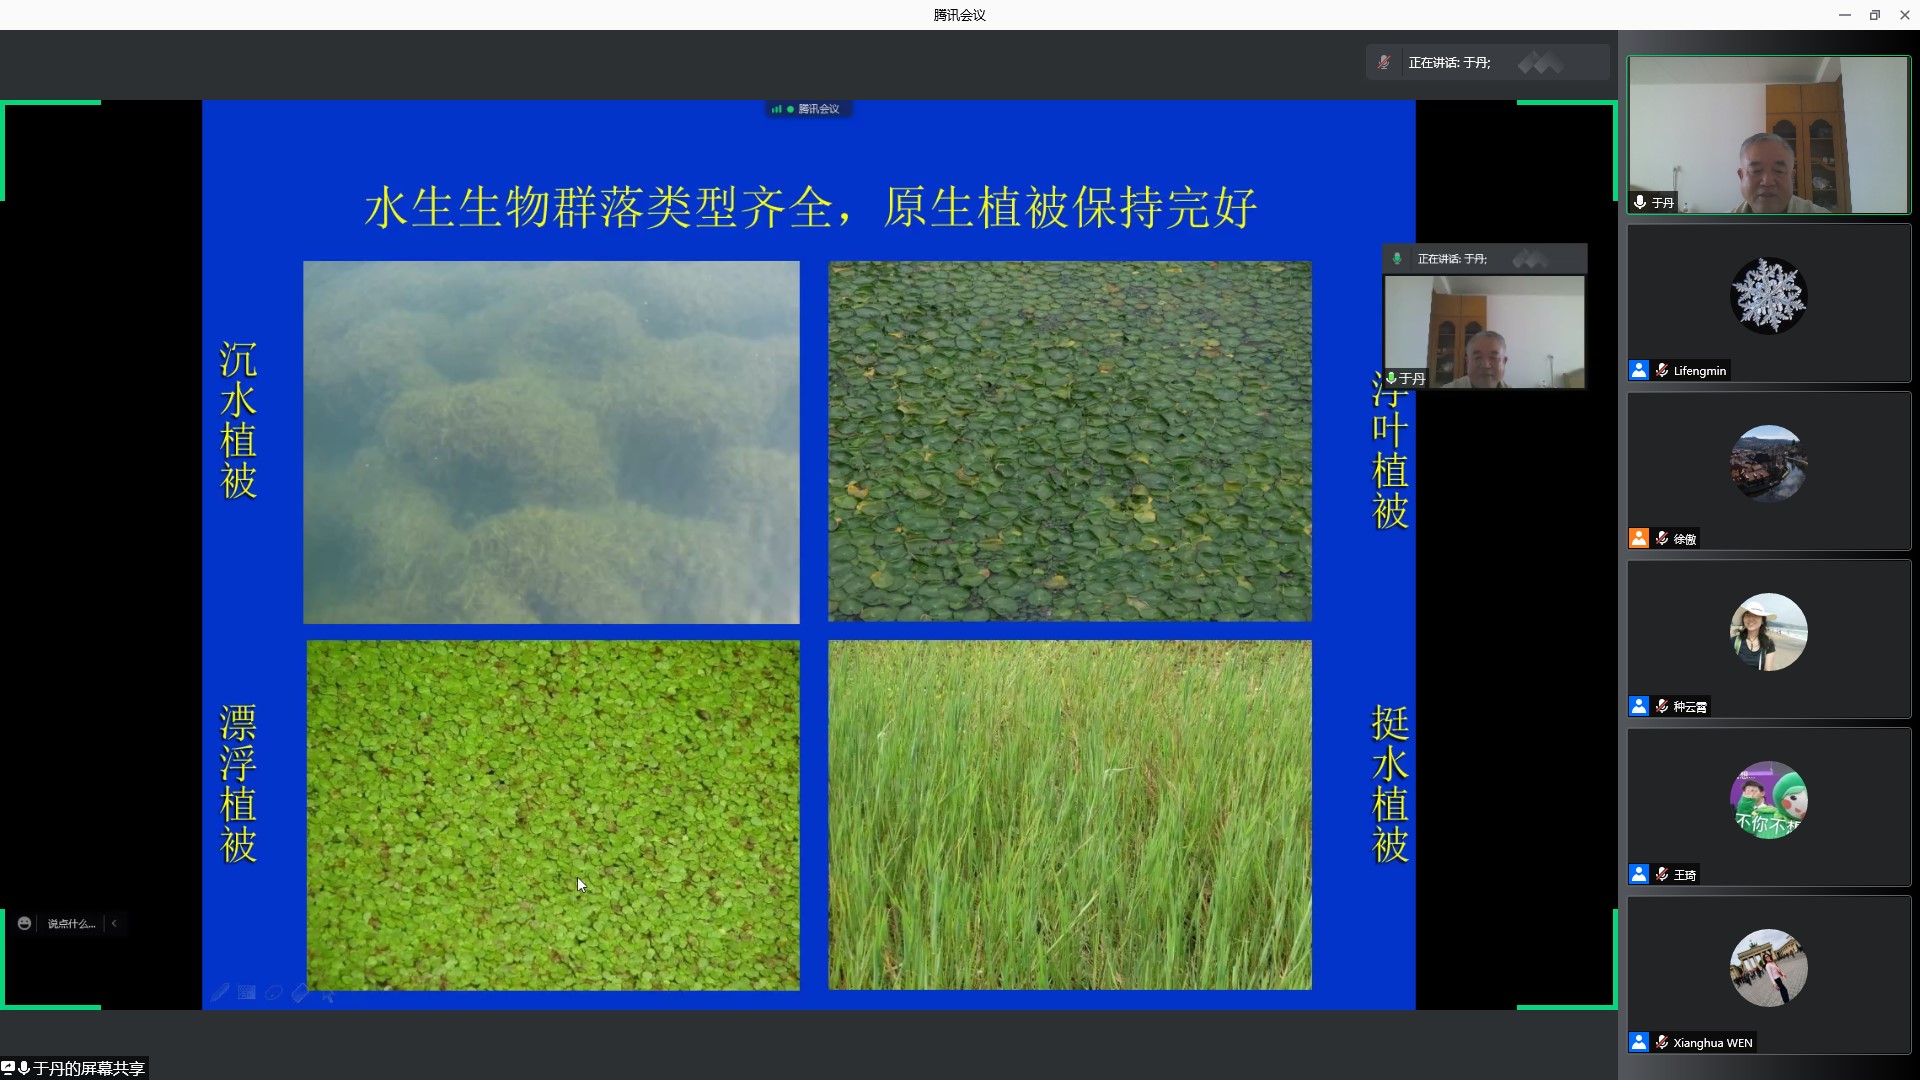Close the 腾讯会议 window
Screen dimensions: 1920x1080
tap(1905, 15)
